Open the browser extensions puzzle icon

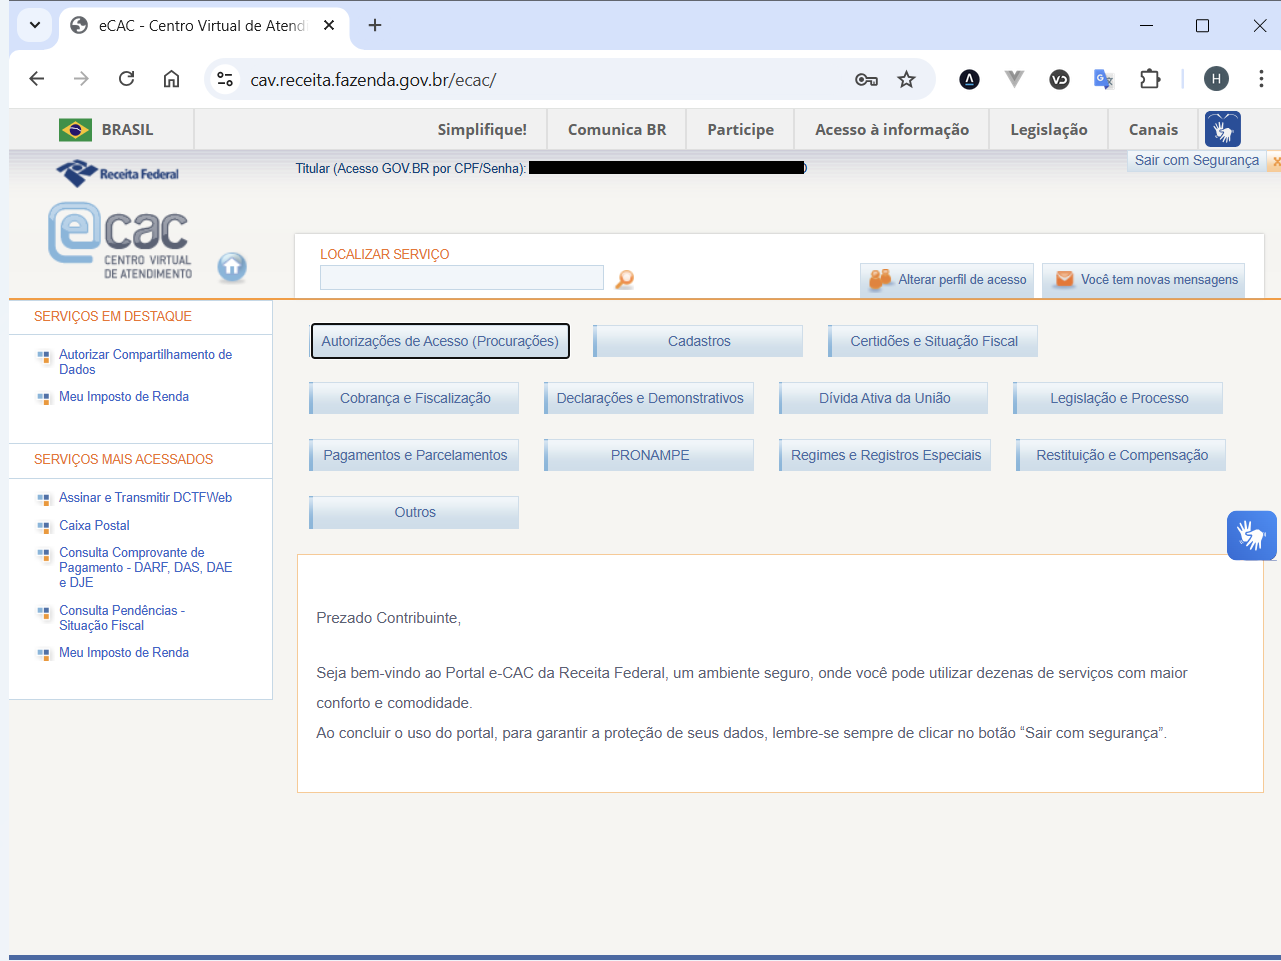(1150, 80)
